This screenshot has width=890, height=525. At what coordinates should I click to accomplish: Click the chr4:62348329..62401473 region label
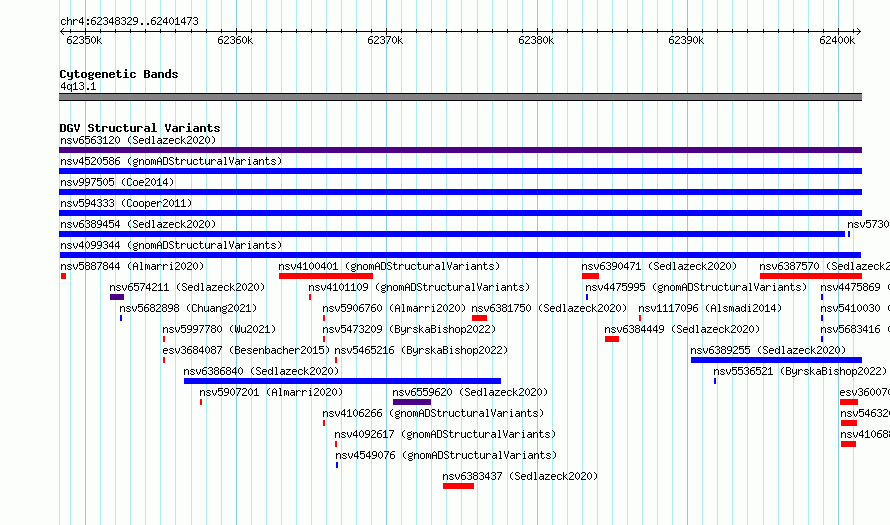[129, 21]
